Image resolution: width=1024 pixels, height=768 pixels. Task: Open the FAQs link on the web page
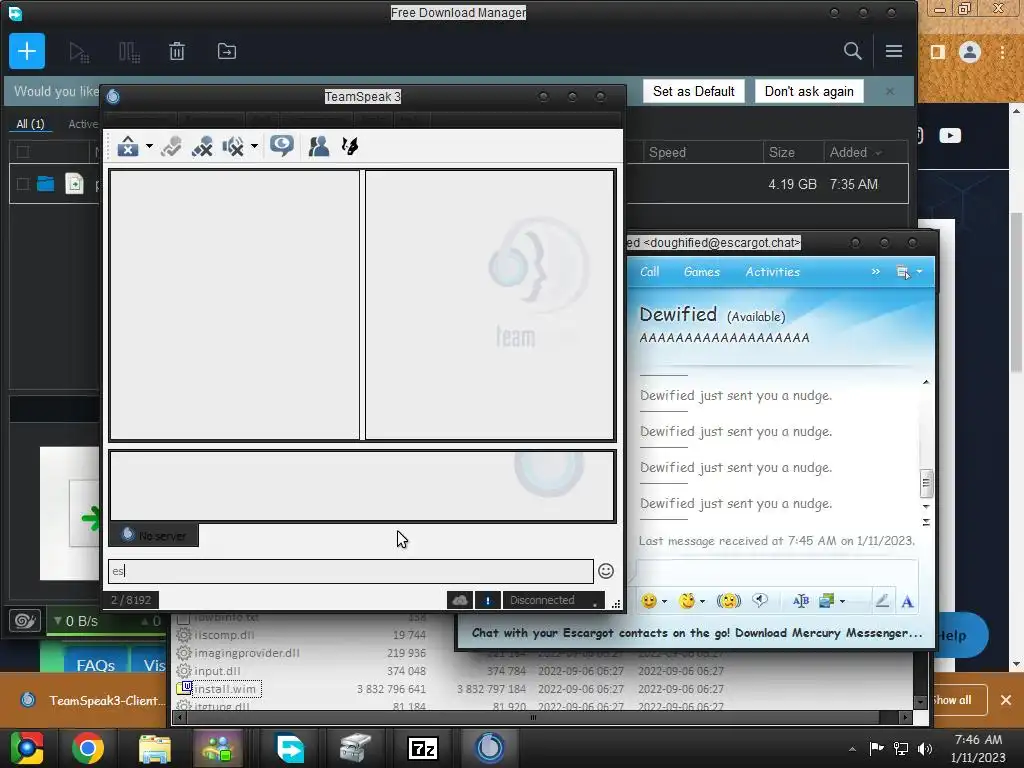(x=95, y=665)
